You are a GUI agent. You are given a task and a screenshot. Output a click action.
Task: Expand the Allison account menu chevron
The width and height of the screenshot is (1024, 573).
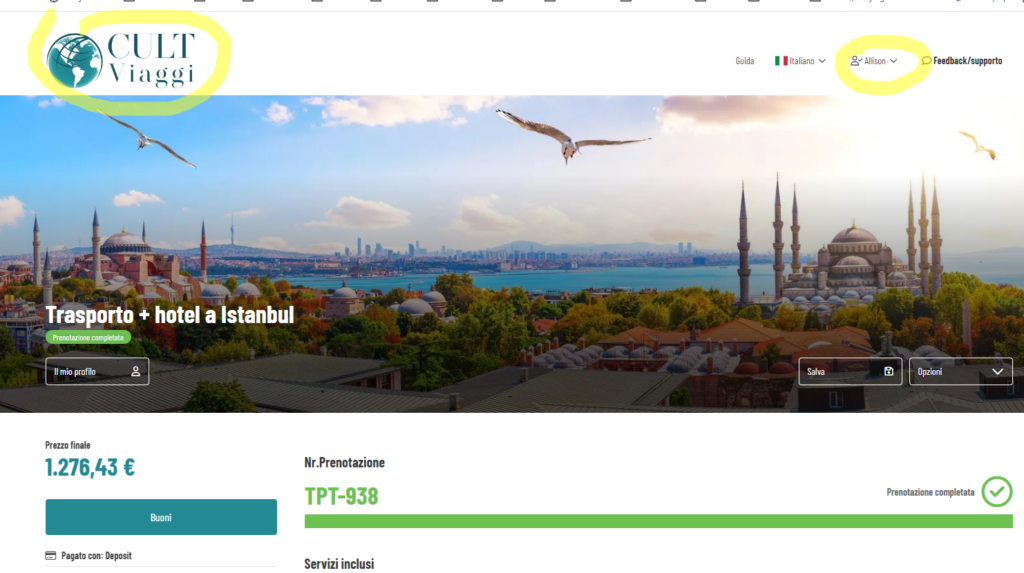893,61
